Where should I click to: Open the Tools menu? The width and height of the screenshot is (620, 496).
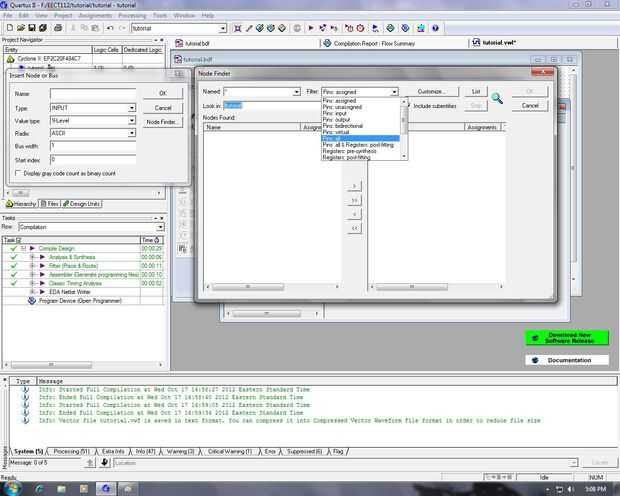[160, 15]
